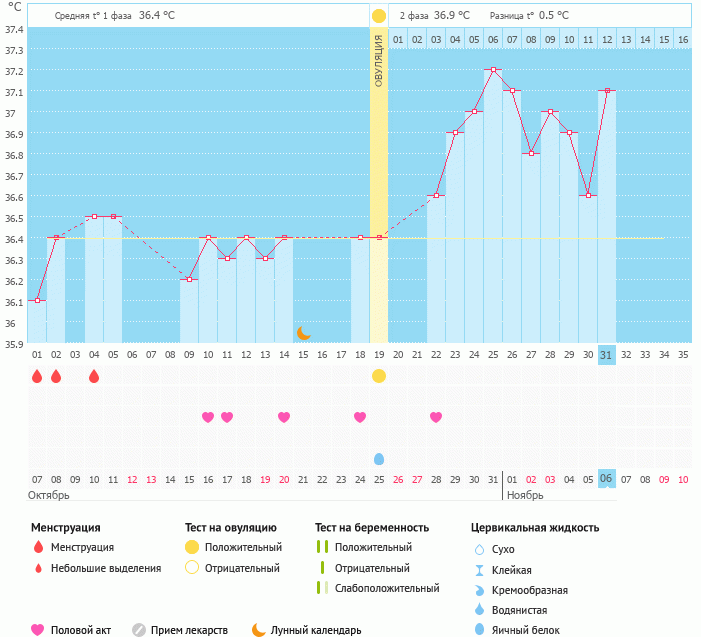Click the intercourse heart on October 28
Viewport: 701px width, 637px height.
(436, 417)
